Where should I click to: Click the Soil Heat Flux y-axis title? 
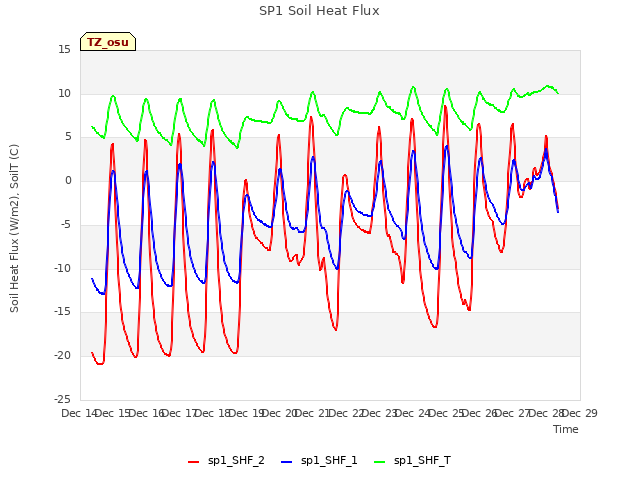click(x=14, y=229)
